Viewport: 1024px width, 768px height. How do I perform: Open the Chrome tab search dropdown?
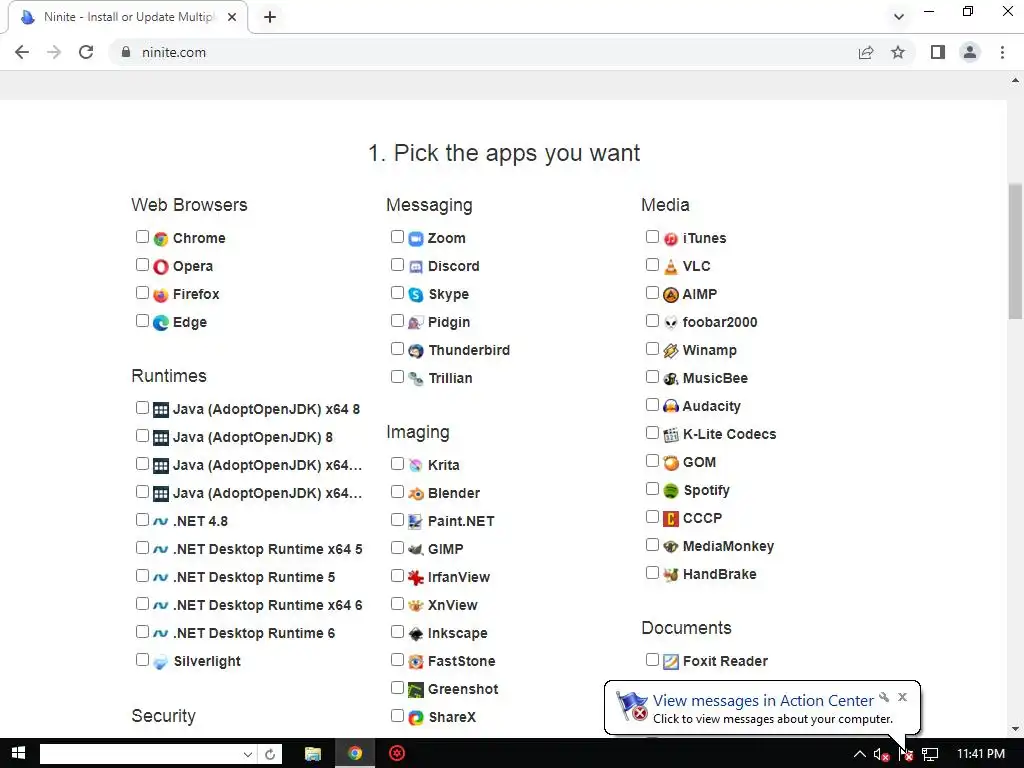tap(899, 16)
